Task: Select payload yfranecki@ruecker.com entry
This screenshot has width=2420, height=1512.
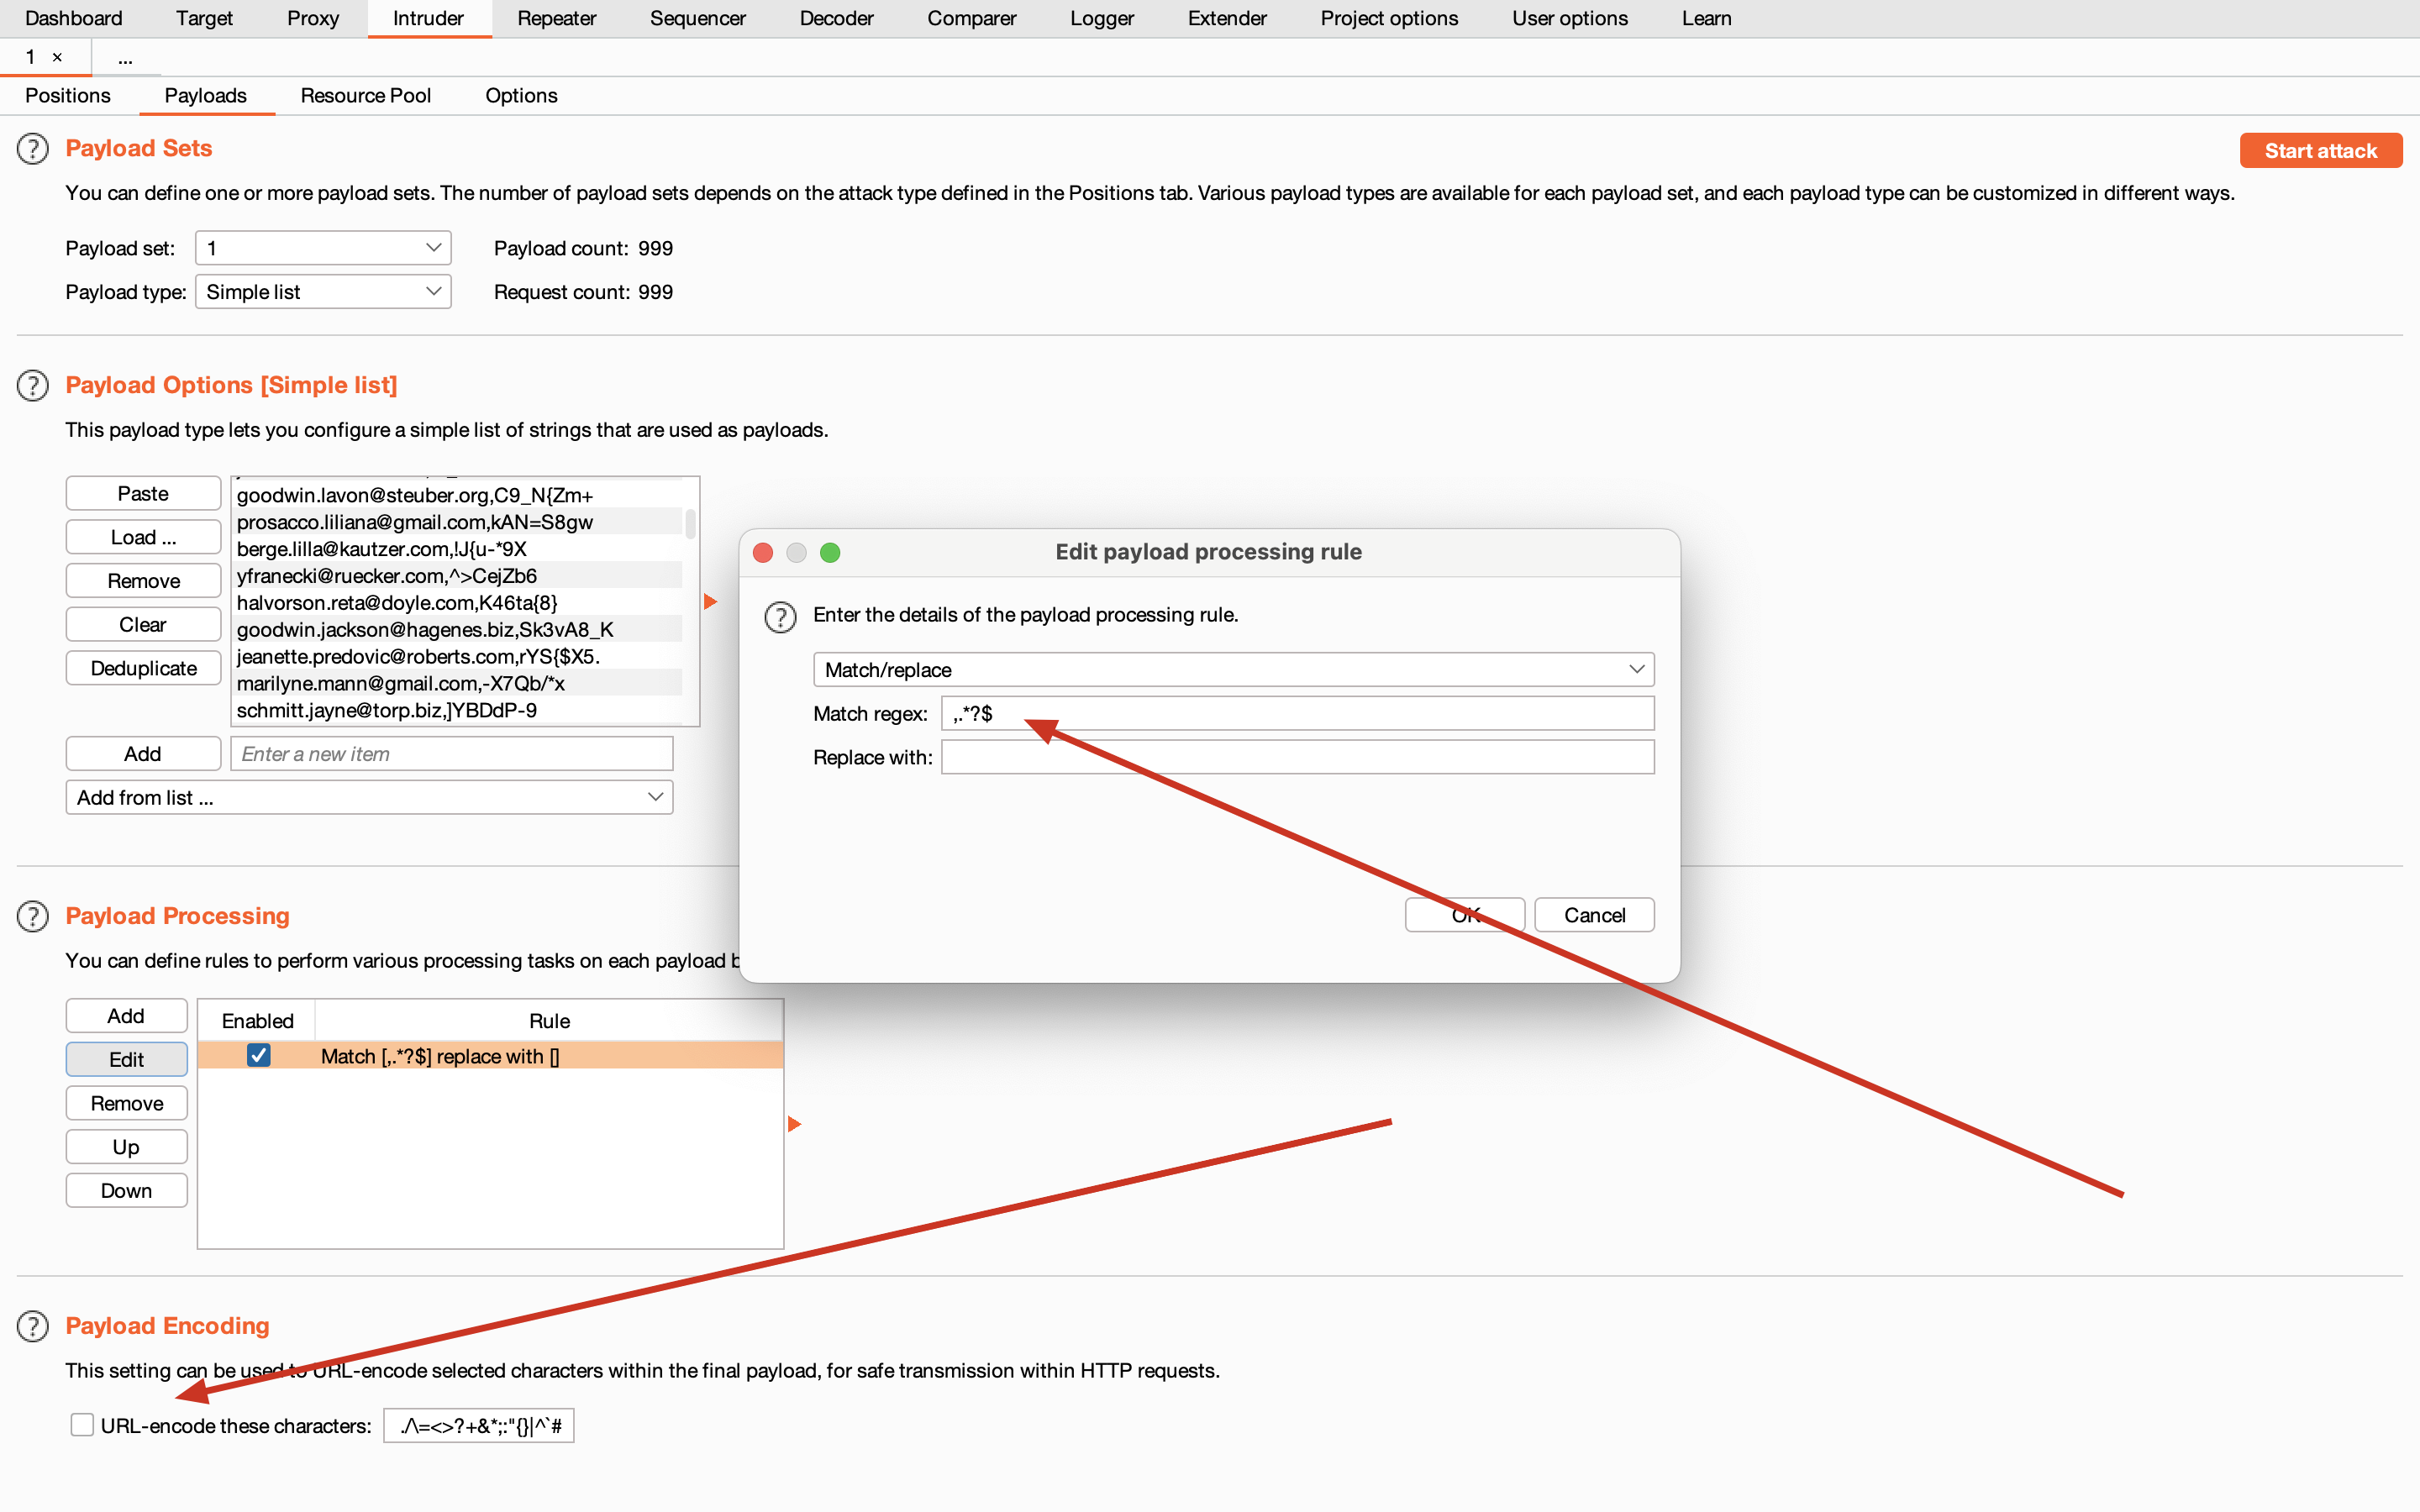Action: tap(458, 576)
